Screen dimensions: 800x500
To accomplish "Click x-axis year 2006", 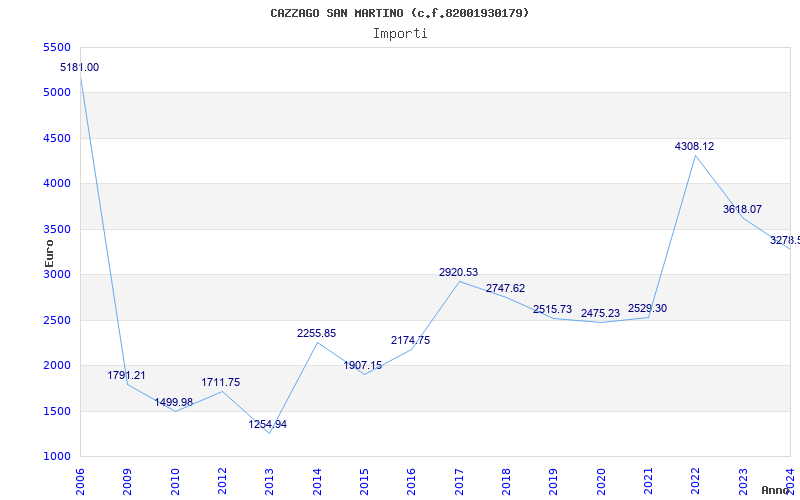I will point(80,482).
